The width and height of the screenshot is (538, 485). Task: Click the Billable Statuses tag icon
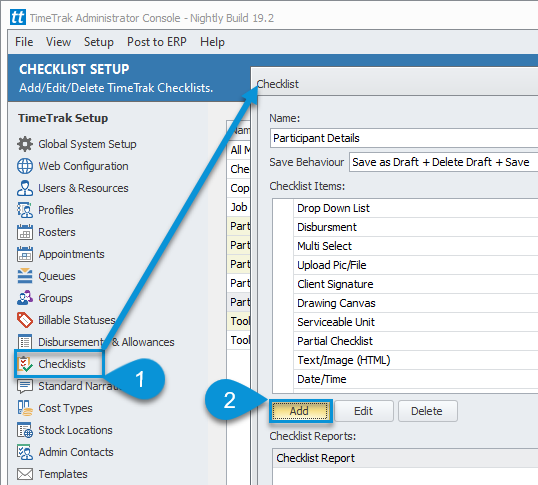[x=25, y=320]
